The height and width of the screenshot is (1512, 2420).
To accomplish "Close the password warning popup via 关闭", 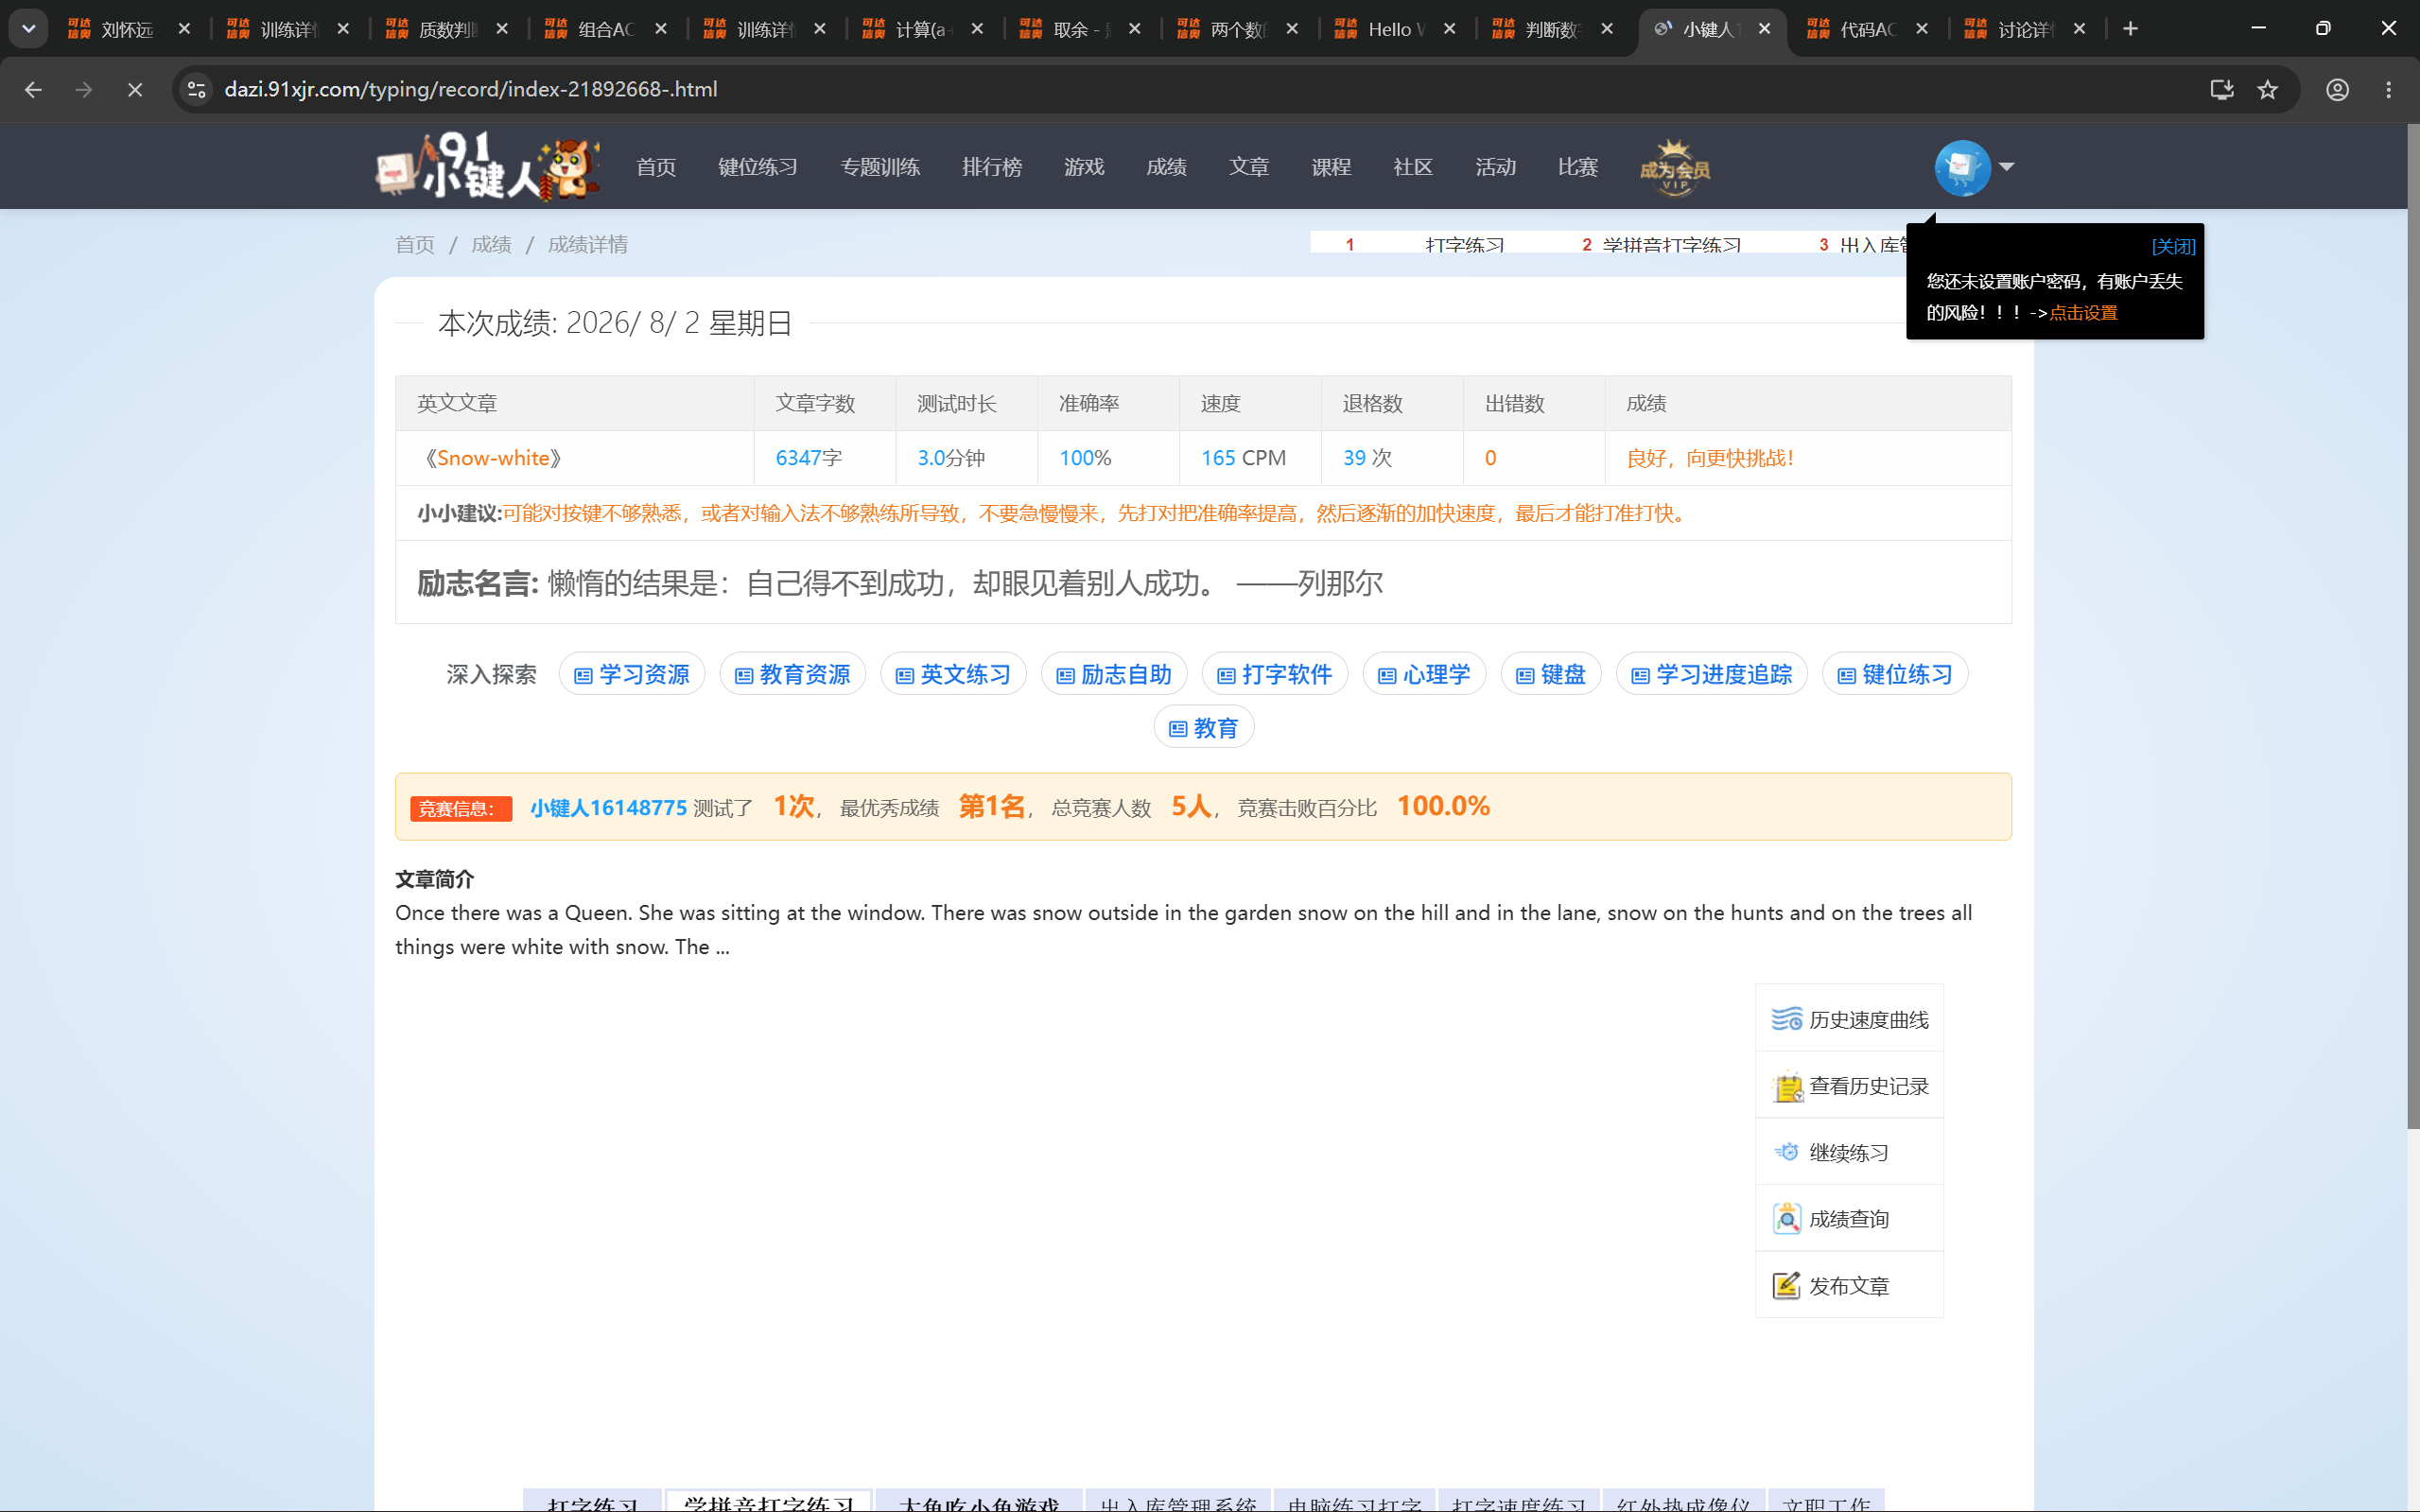I will (2173, 246).
